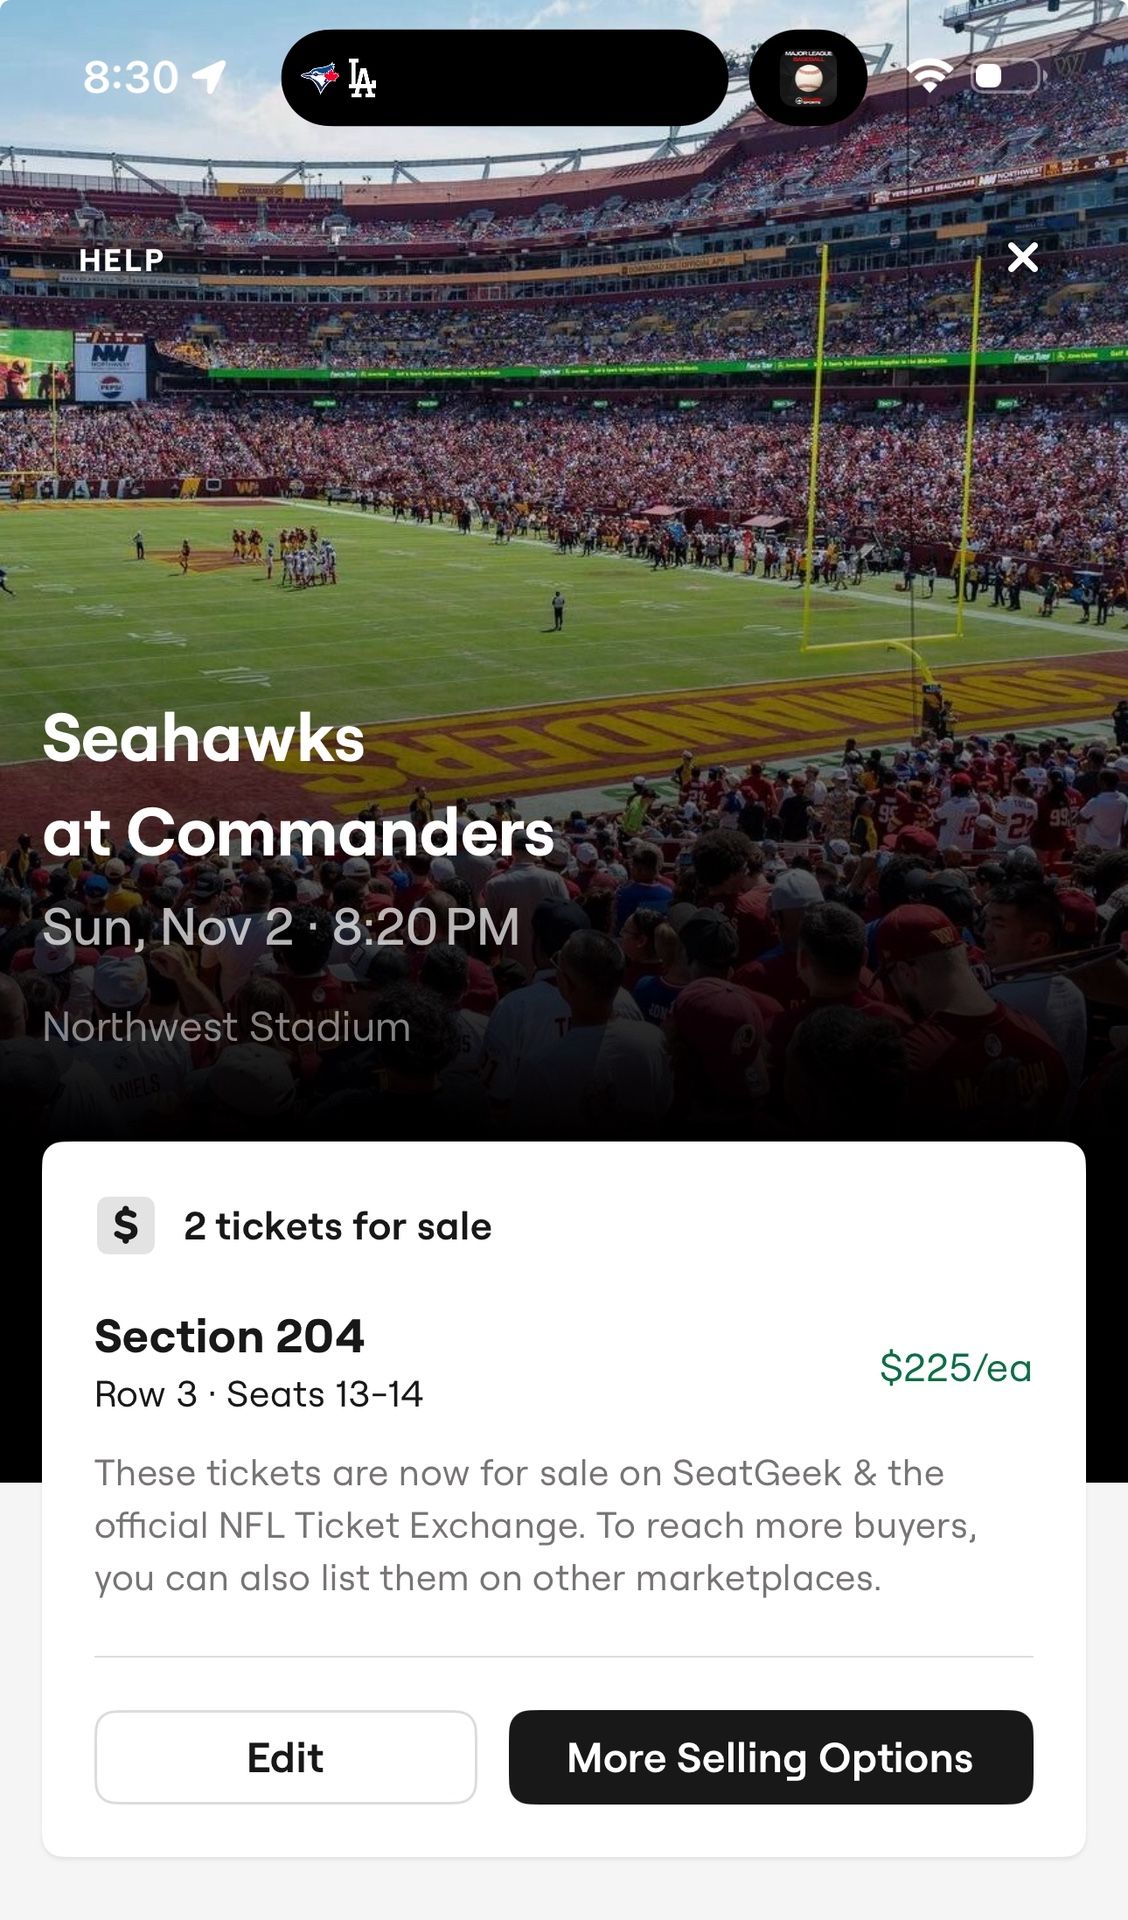
Task: Tap the dollar sign icon next to tickets for sale
Action: [126, 1224]
